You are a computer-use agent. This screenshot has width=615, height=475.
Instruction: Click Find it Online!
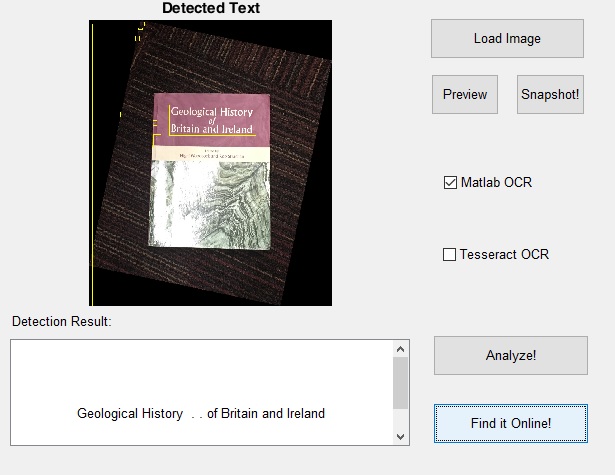pyautogui.click(x=511, y=423)
